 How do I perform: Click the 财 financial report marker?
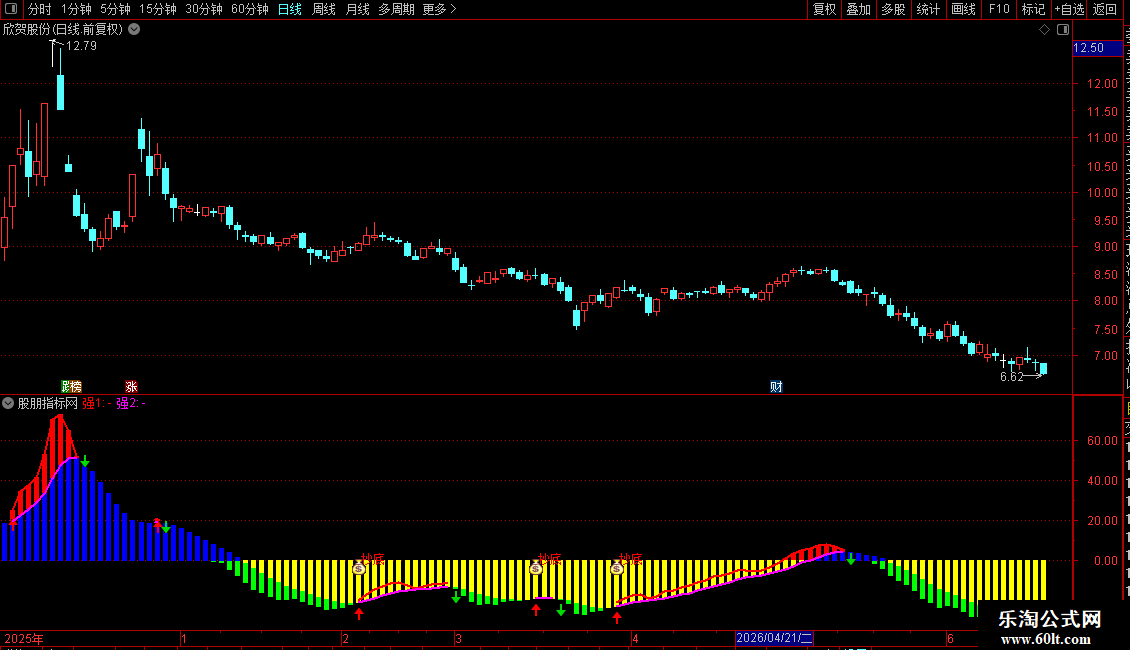(776, 387)
